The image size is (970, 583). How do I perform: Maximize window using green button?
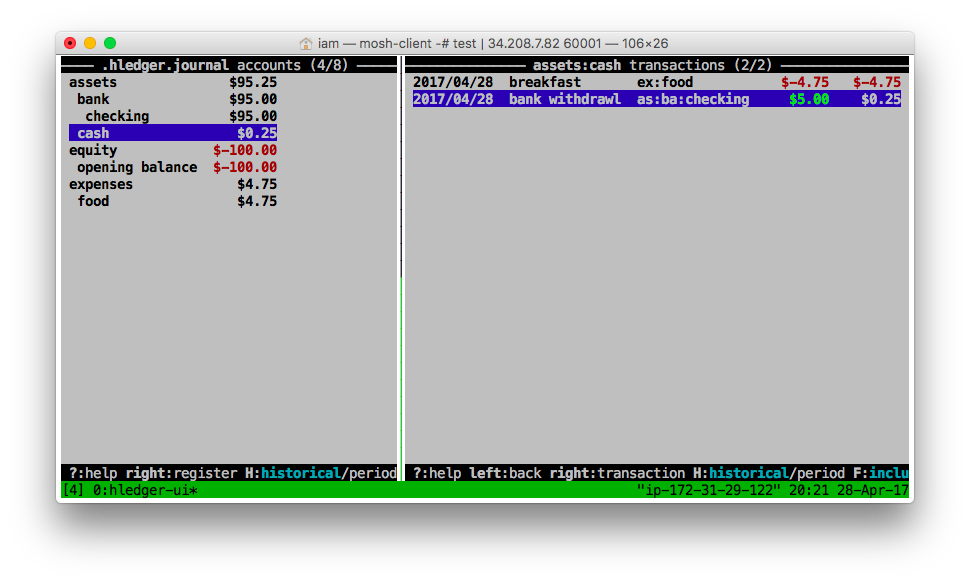110,43
